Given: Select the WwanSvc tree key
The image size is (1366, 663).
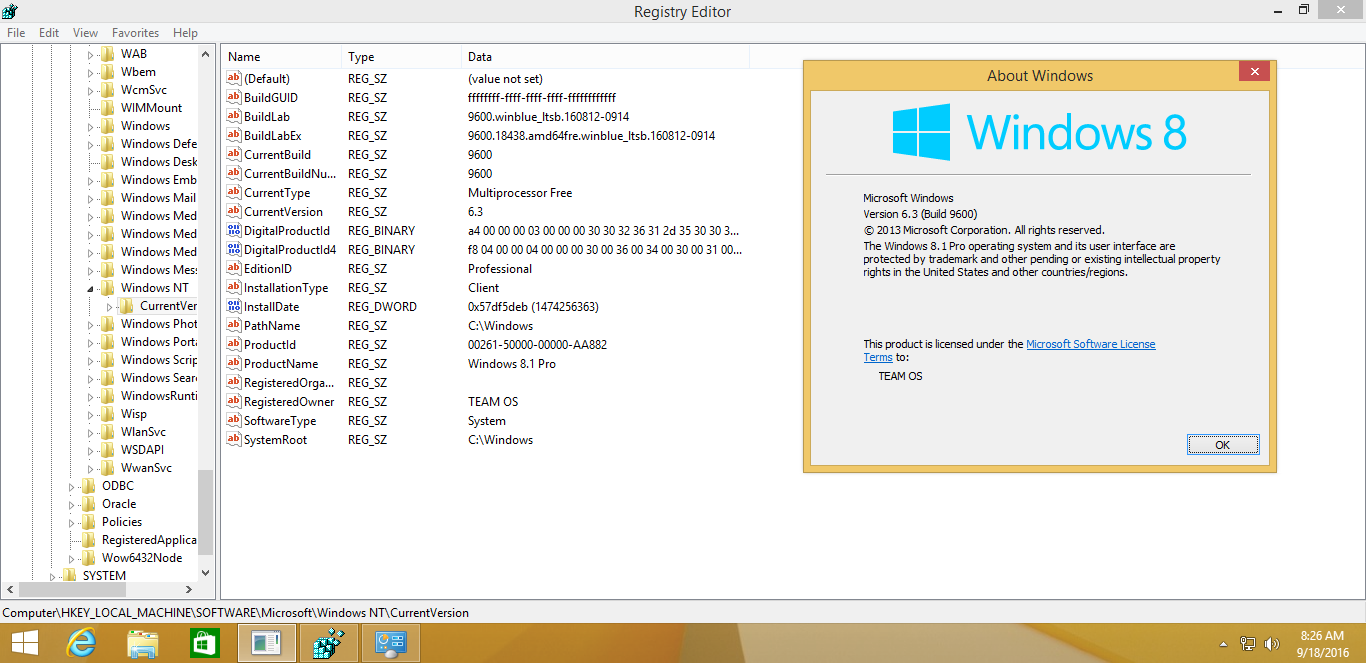Looking at the screenshot, I should (x=146, y=468).
